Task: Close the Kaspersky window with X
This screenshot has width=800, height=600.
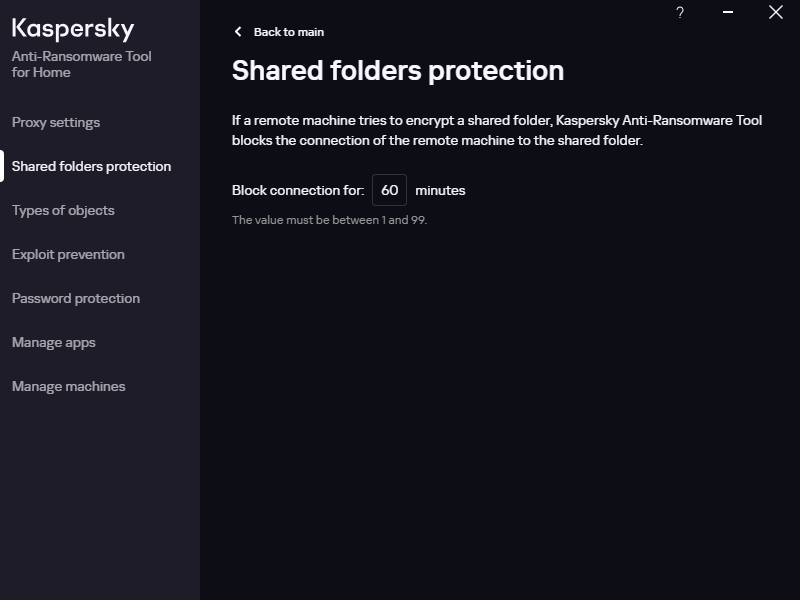Action: [x=775, y=13]
